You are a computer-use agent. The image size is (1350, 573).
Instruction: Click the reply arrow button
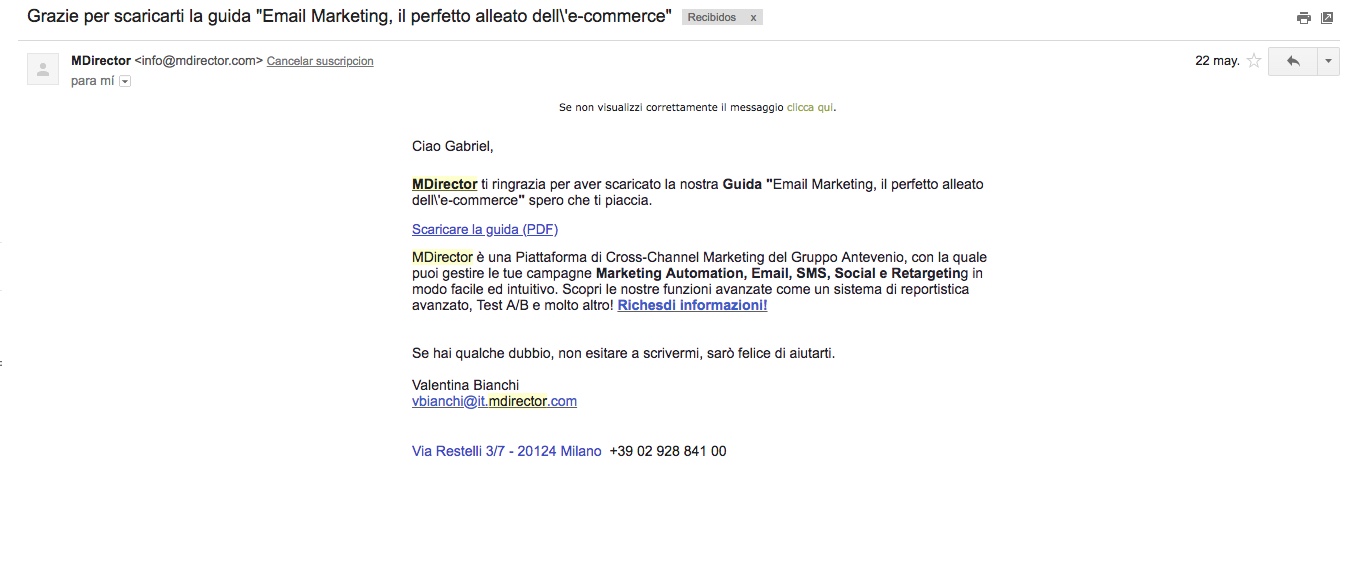[x=1293, y=61]
